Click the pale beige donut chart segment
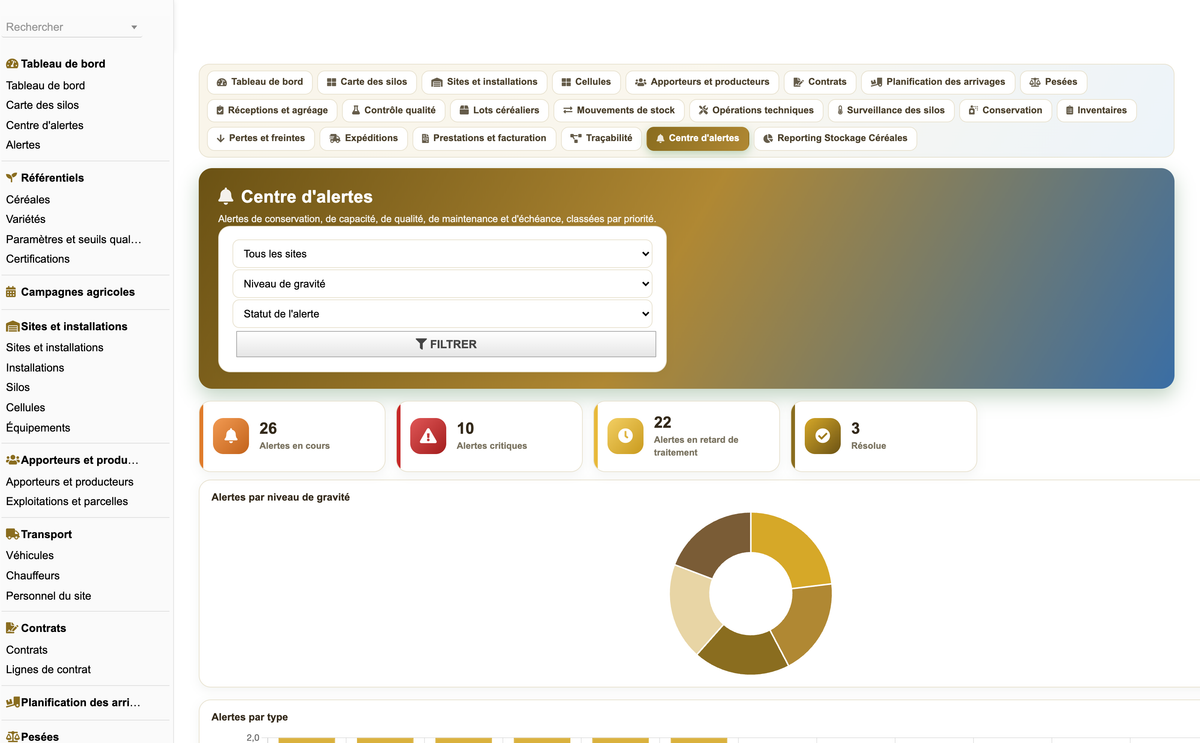1200x743 pixels. point(693,609)
